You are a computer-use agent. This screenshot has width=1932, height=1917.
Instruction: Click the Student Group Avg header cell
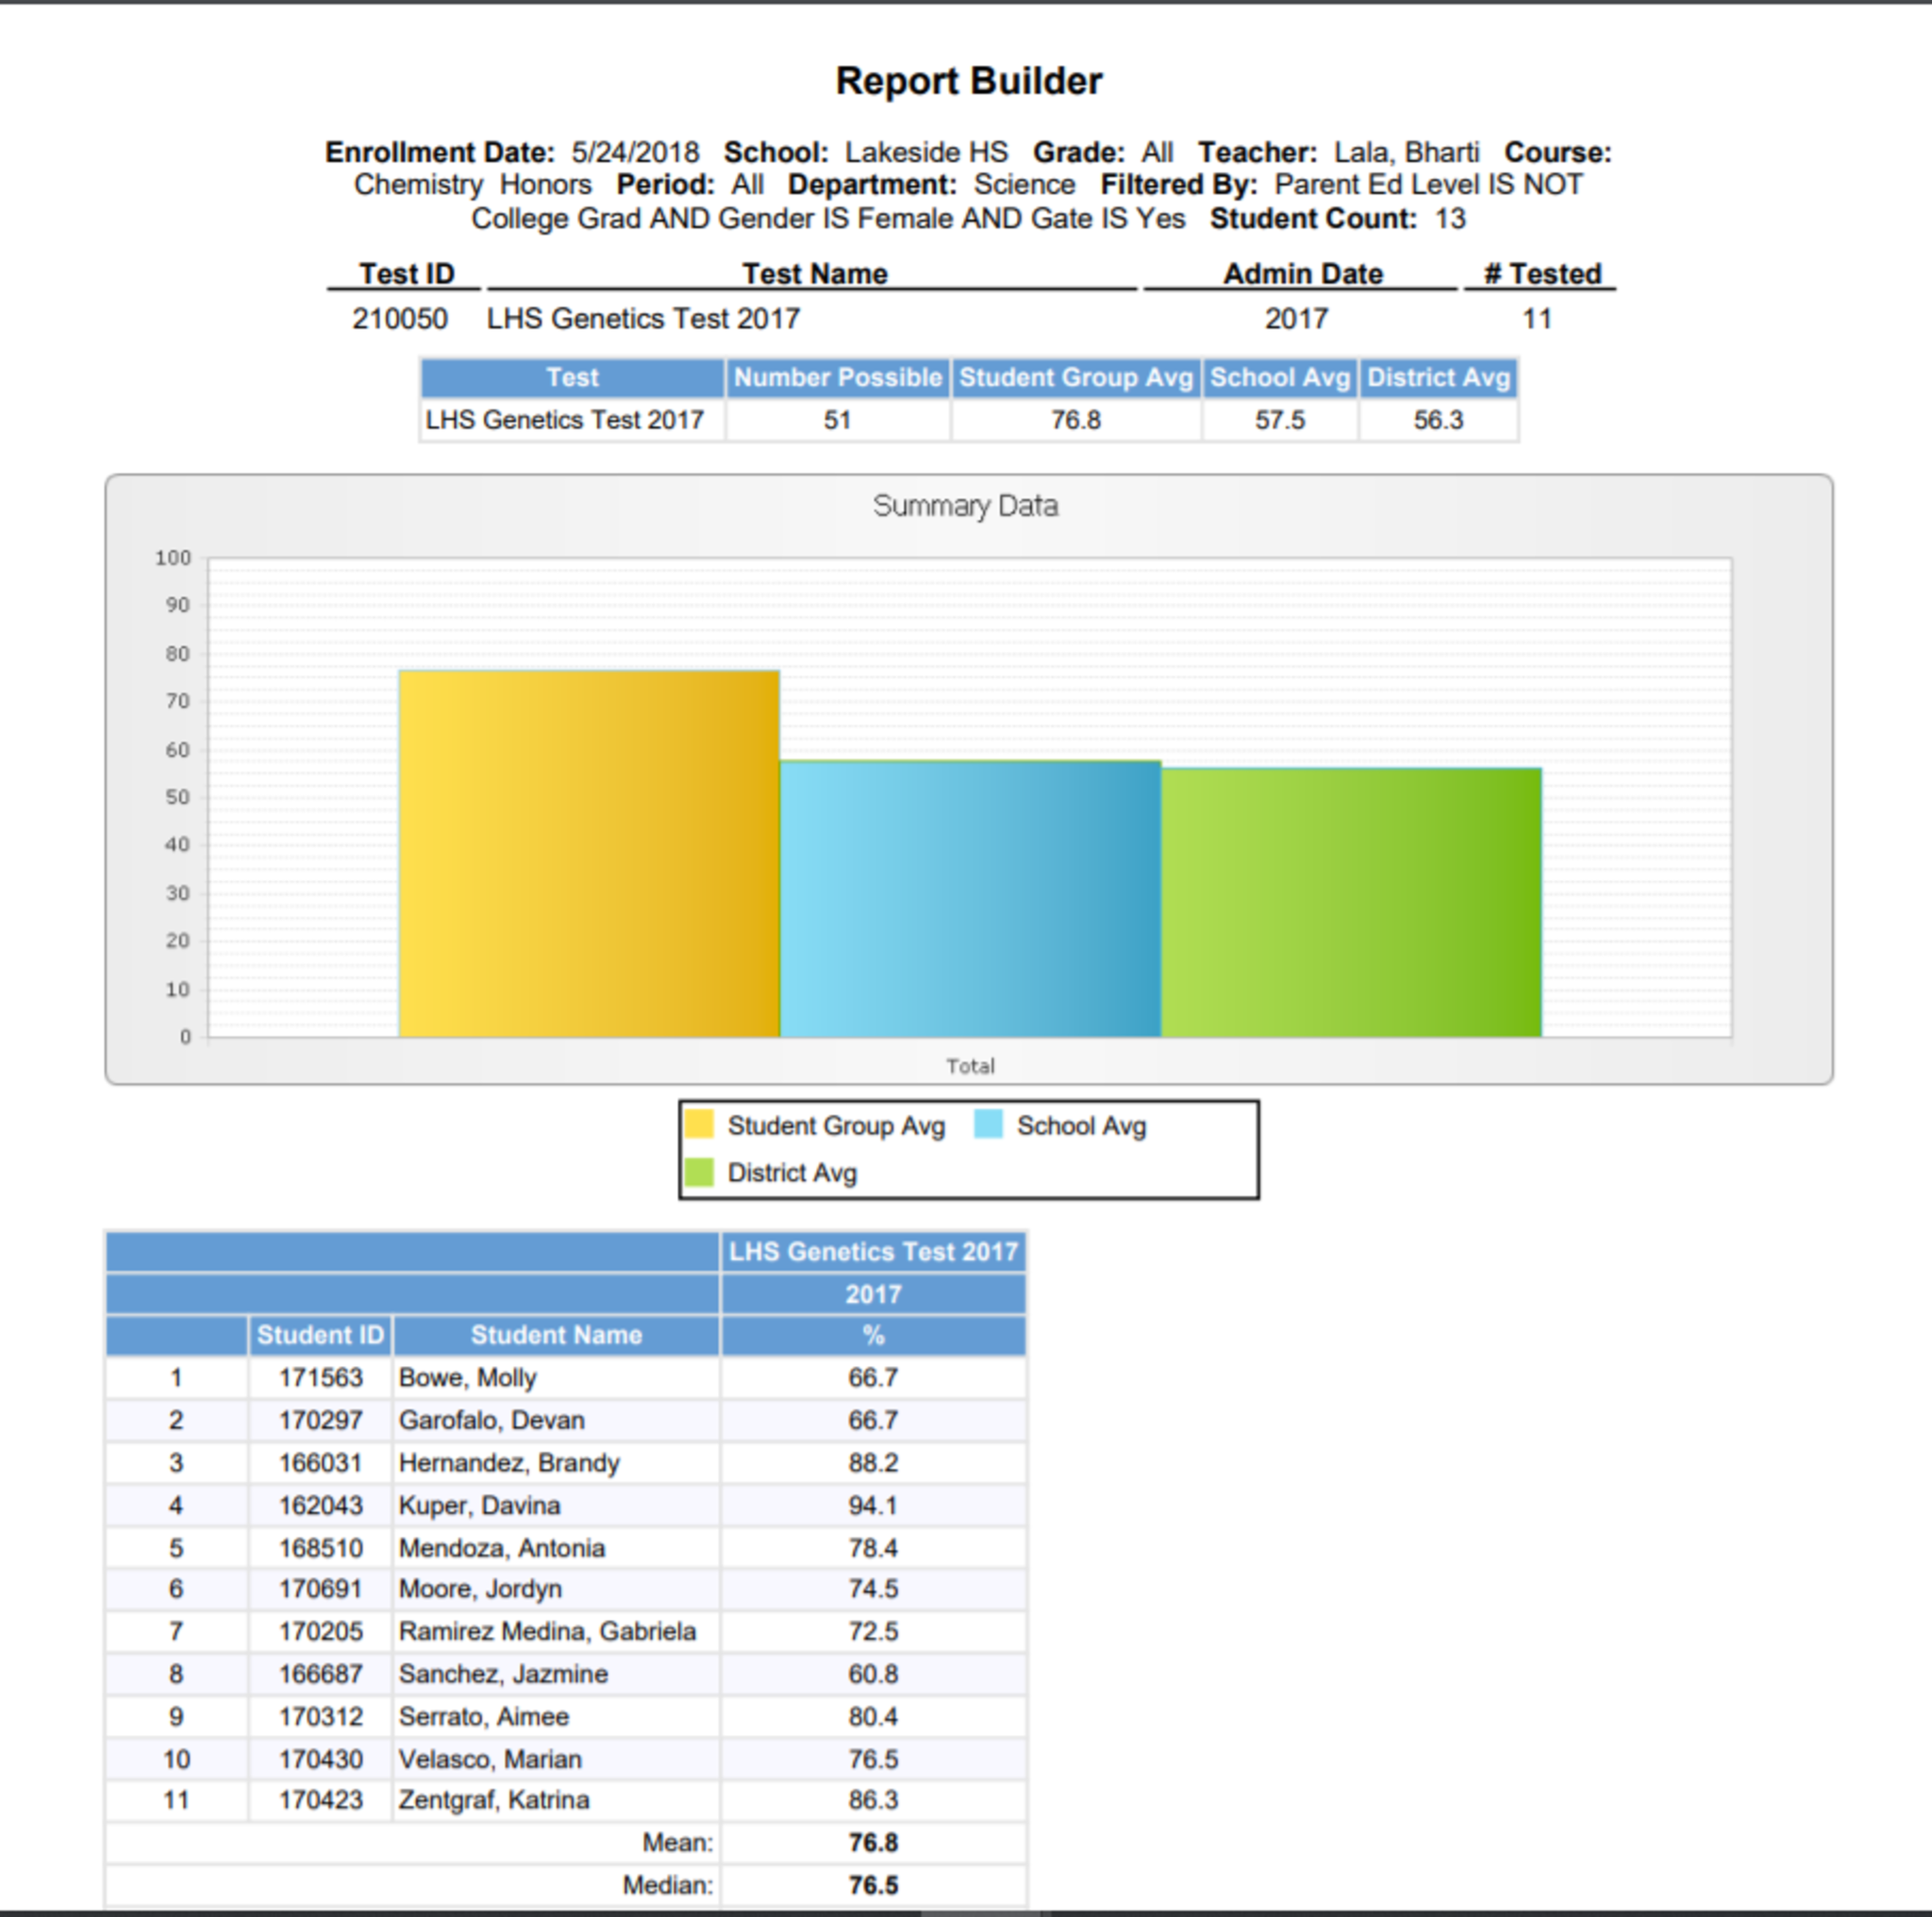[x=1075, y=378]
